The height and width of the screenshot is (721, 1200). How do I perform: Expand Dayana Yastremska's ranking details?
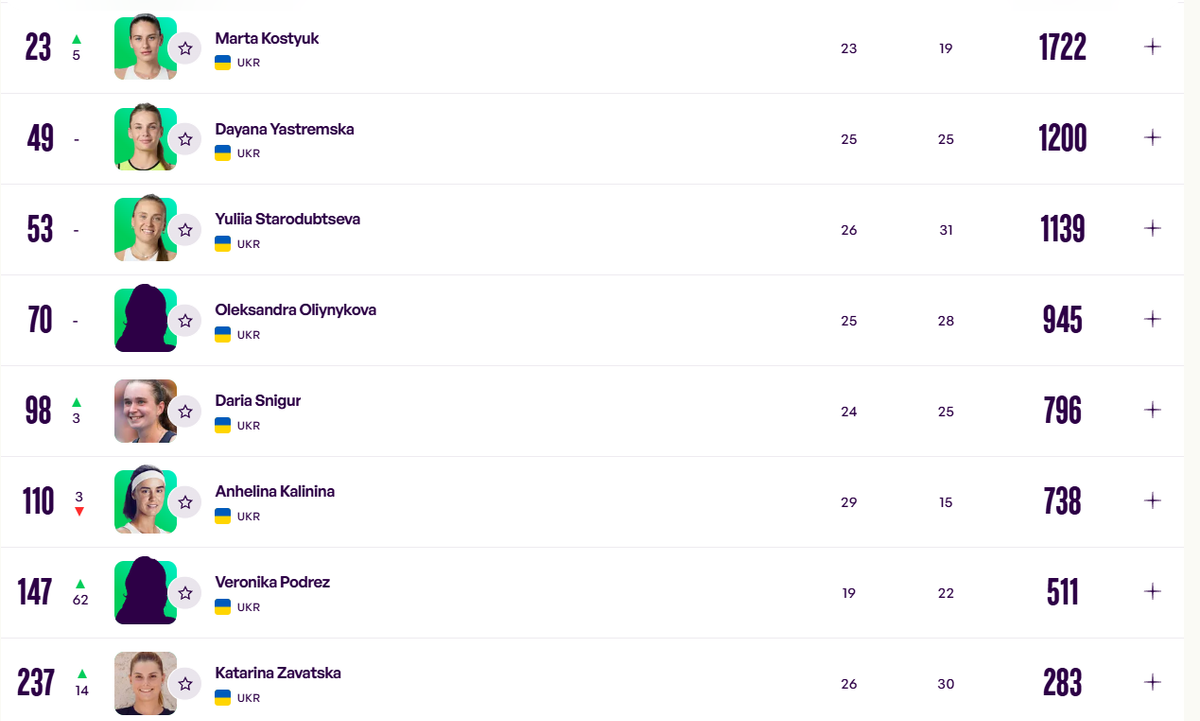point(1152,138)
